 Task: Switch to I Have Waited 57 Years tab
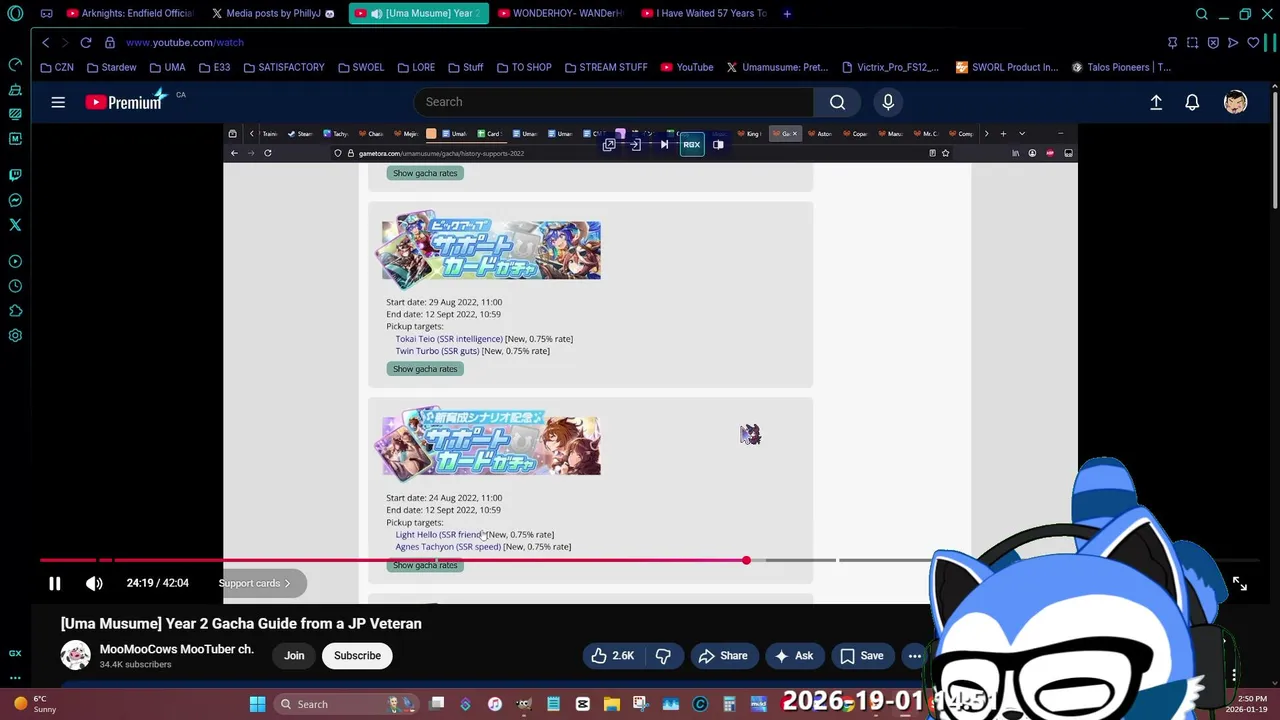coord(705,14)
